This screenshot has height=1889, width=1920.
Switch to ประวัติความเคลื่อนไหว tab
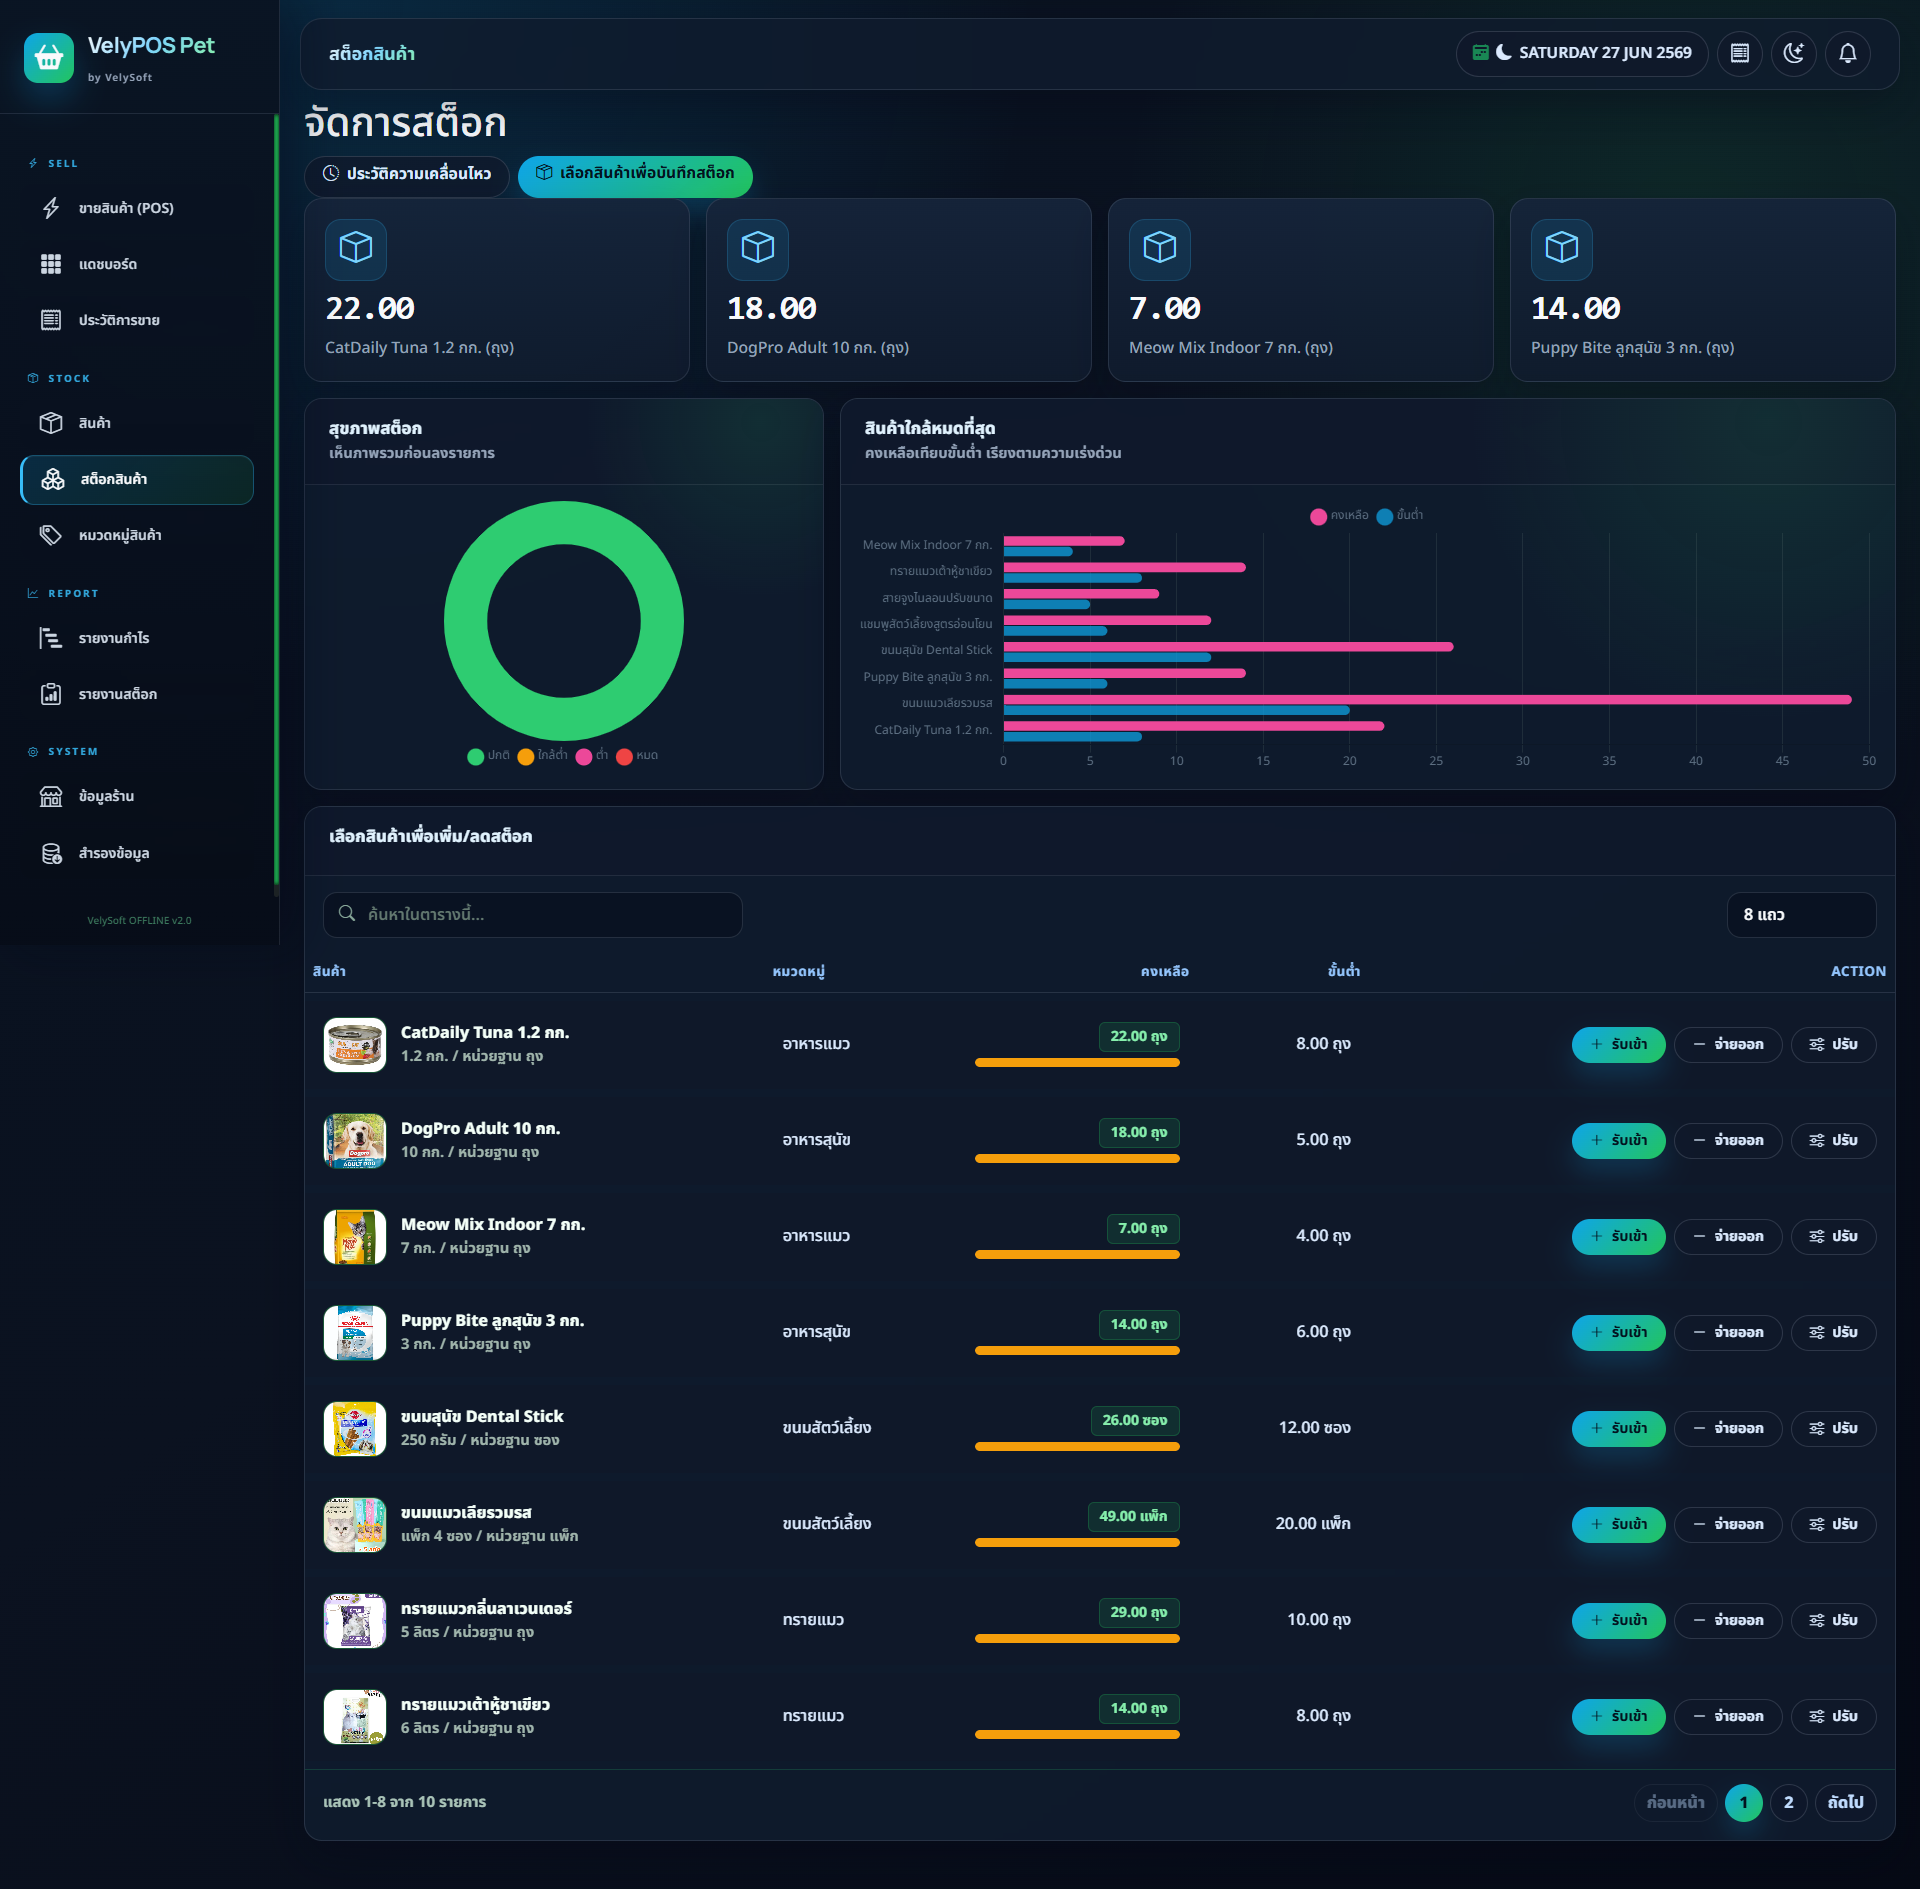click(407, 174)
